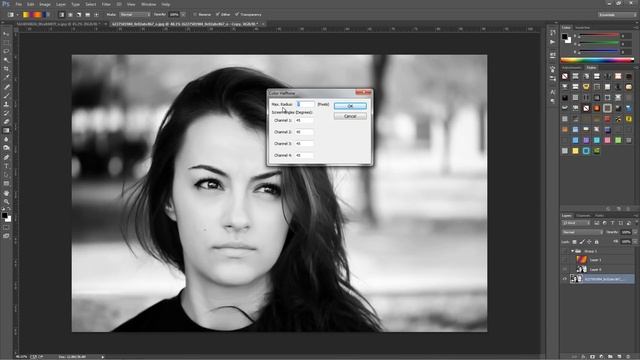Click Add layer mask icon in Layers panel
640x360 pixels.
[x=592, y=356]
